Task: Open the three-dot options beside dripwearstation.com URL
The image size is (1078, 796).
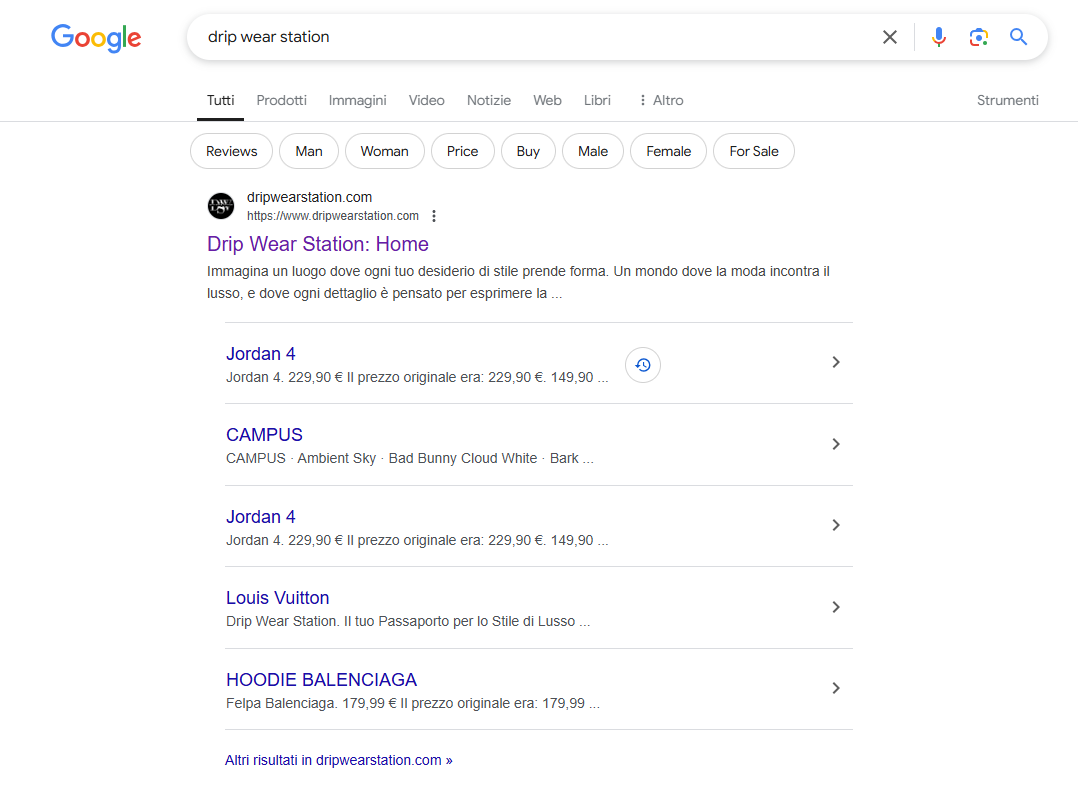Action: 434,216
